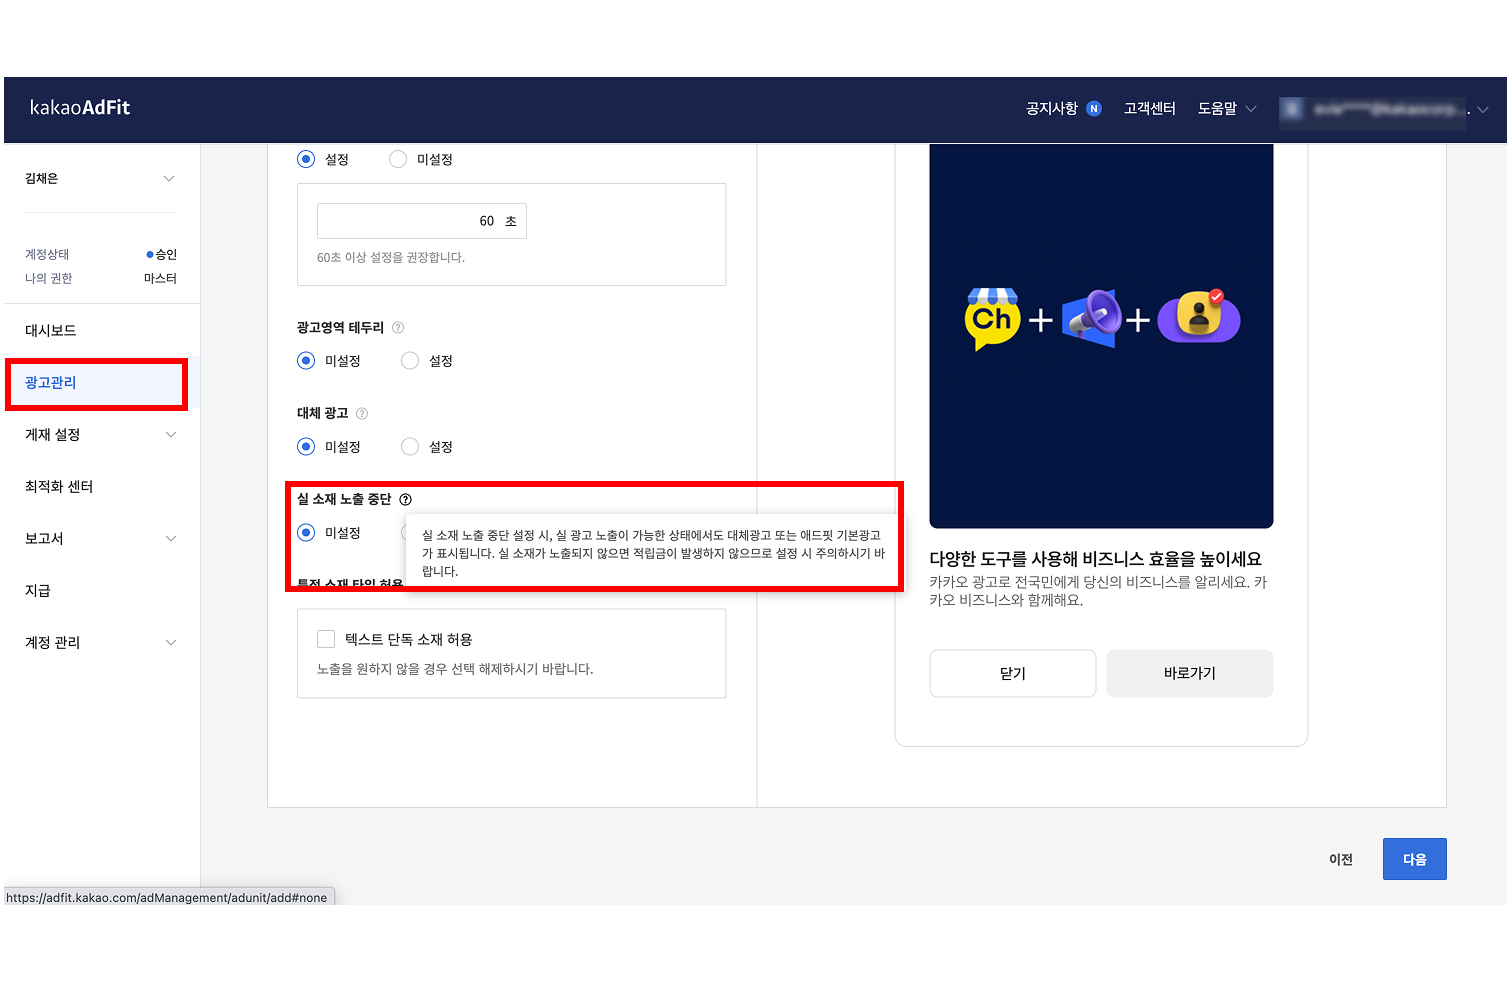
Task: Click the 바로가기 button
Action: (1190, 674)
